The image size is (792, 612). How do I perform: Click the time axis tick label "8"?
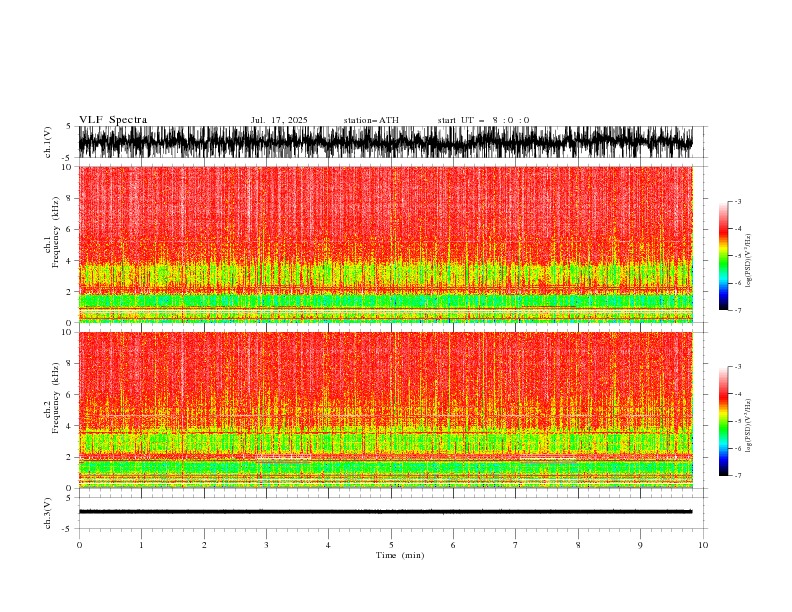tap(578, 545)
